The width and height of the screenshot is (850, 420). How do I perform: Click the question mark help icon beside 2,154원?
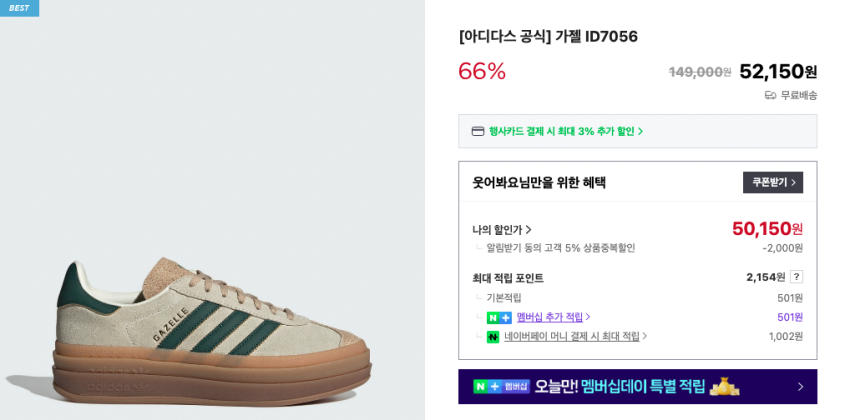pos(796,277)
